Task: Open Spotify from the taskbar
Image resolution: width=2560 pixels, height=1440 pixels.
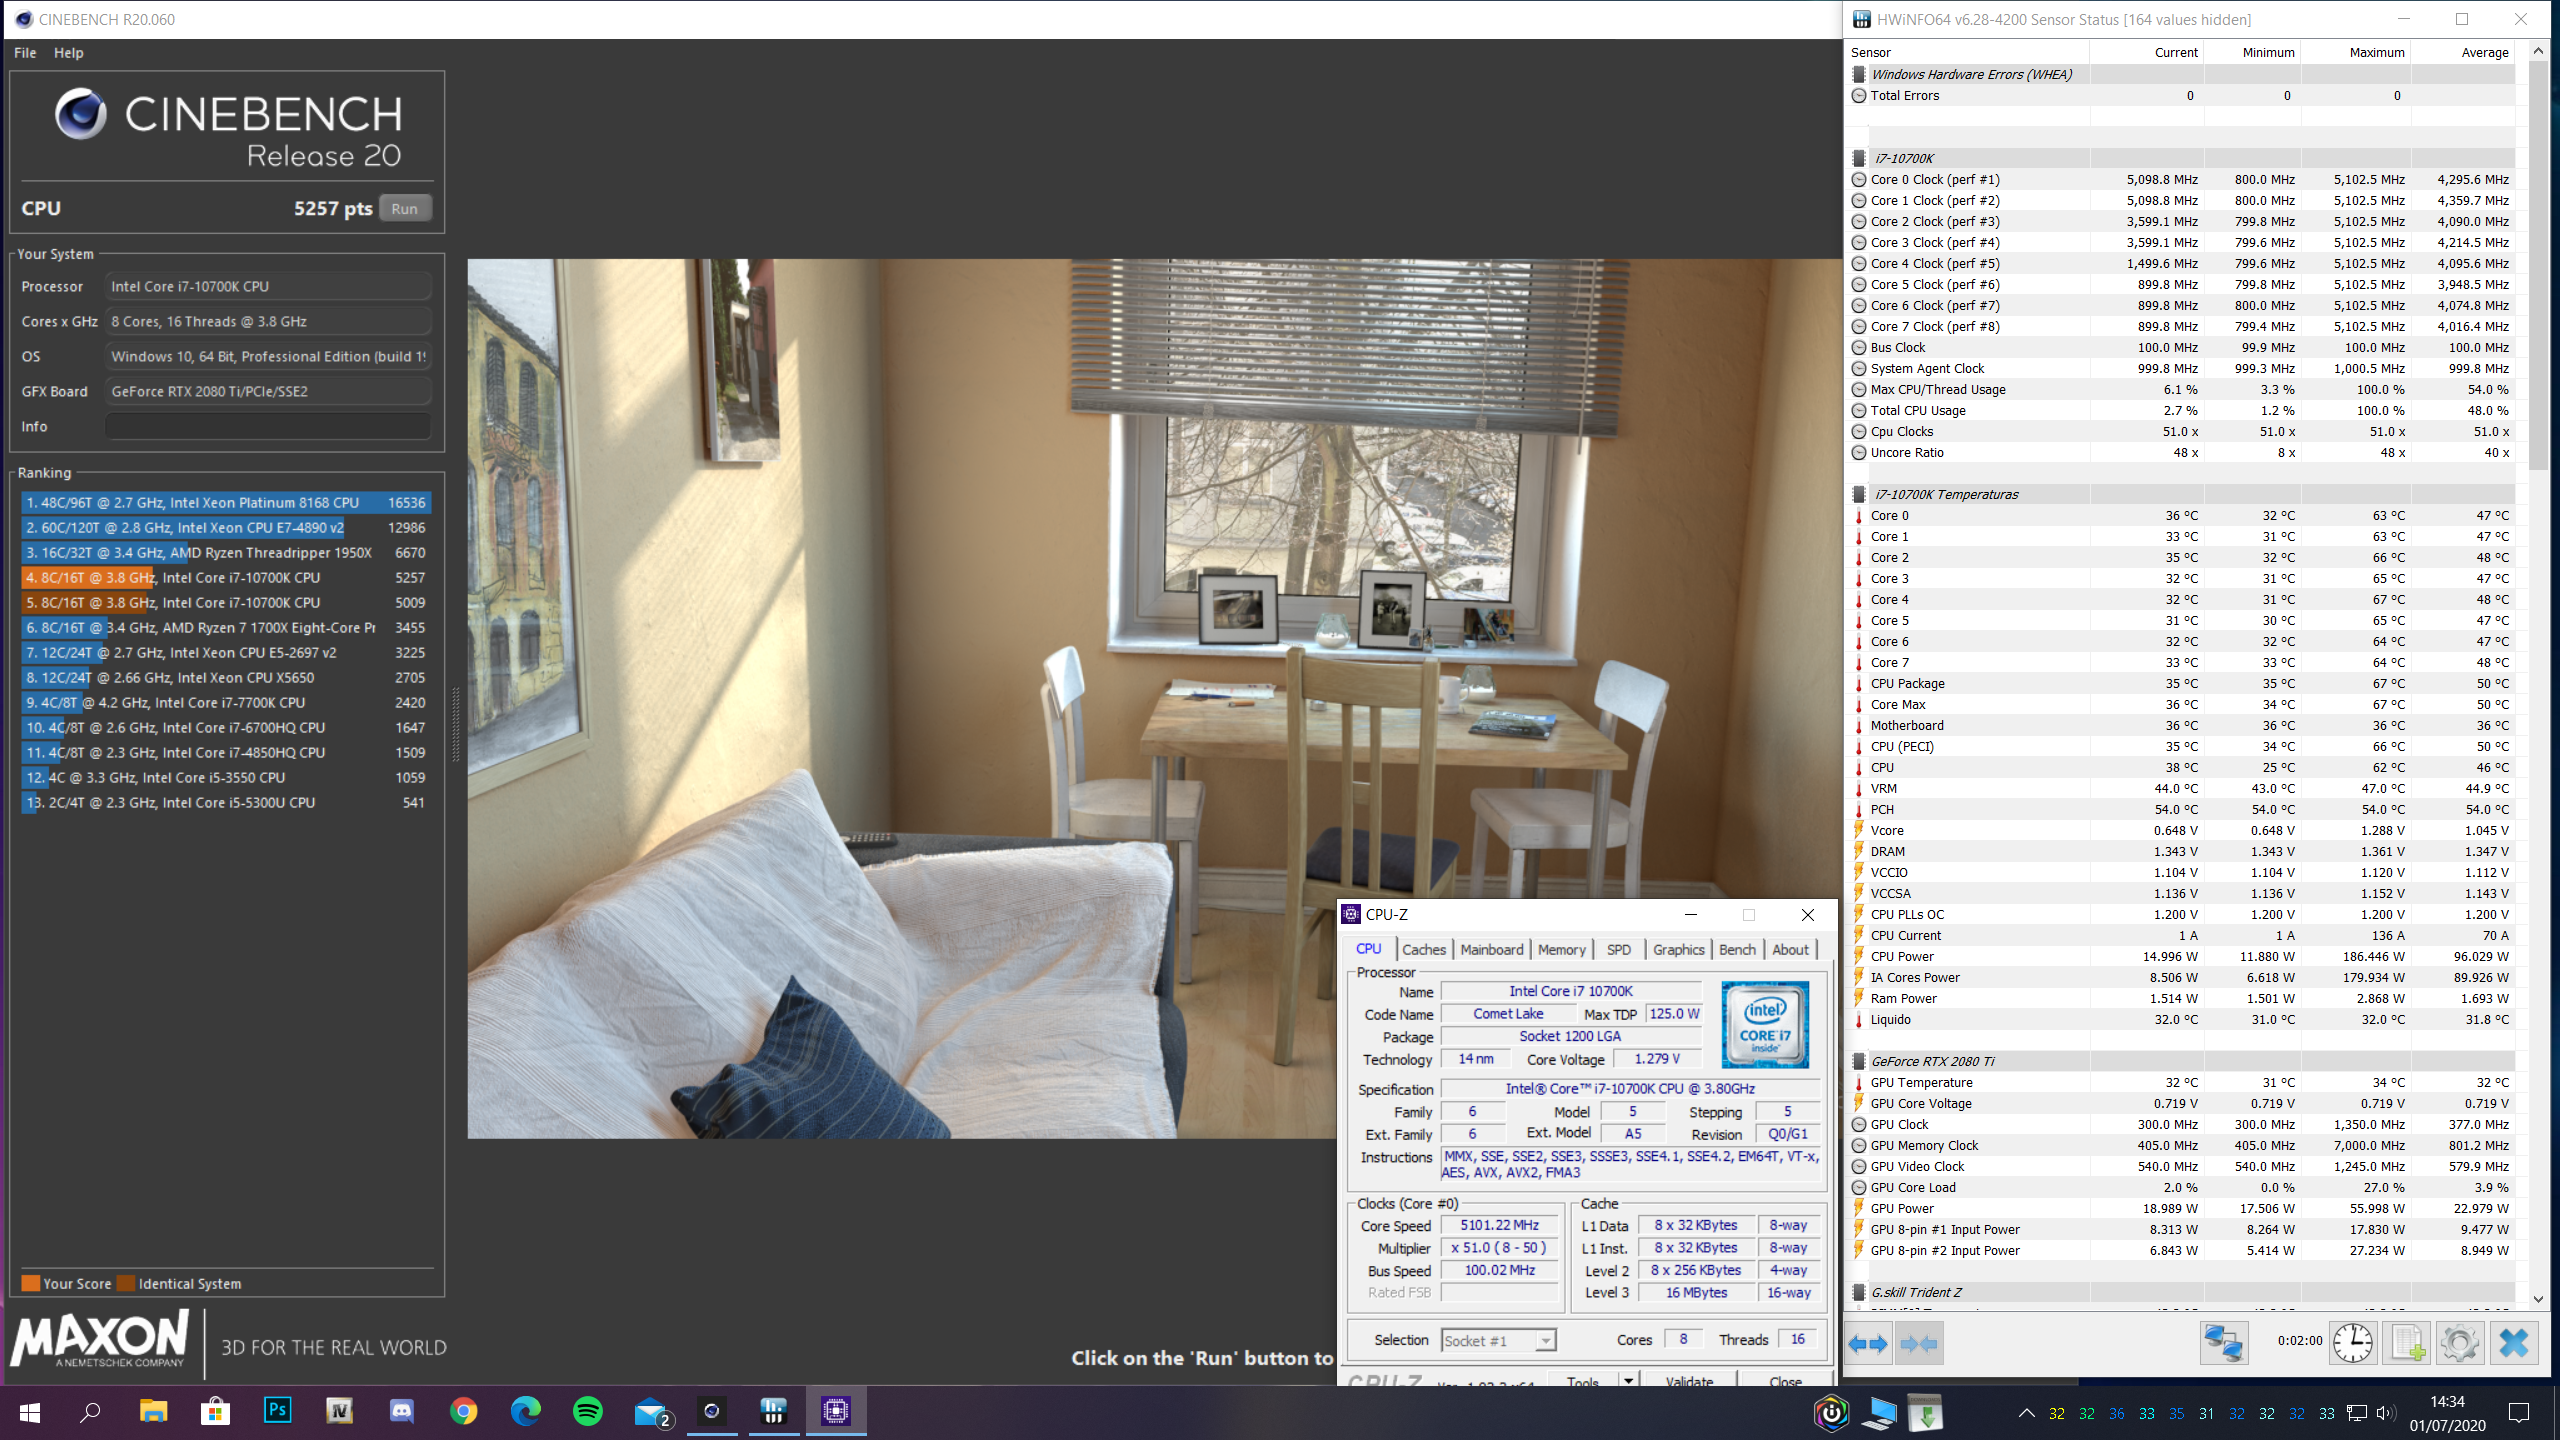Action: coord(588,1411)
